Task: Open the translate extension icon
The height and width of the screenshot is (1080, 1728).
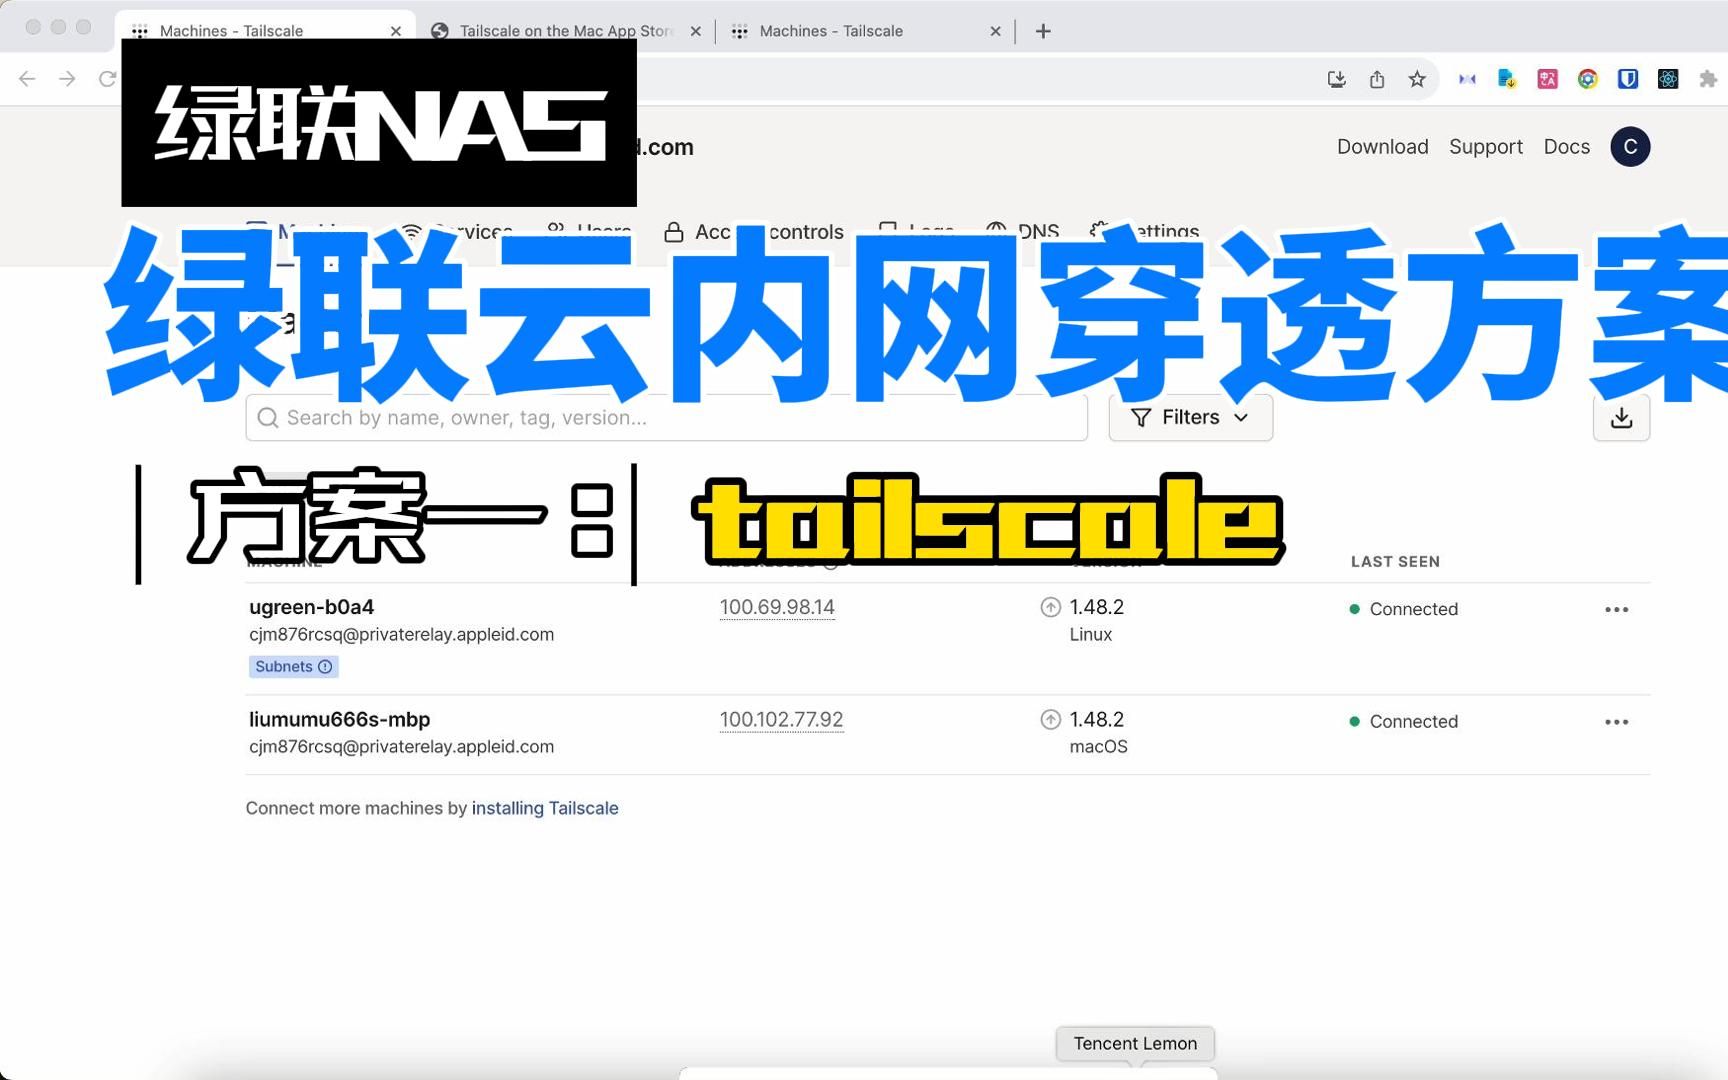Action: [1546, 79]
